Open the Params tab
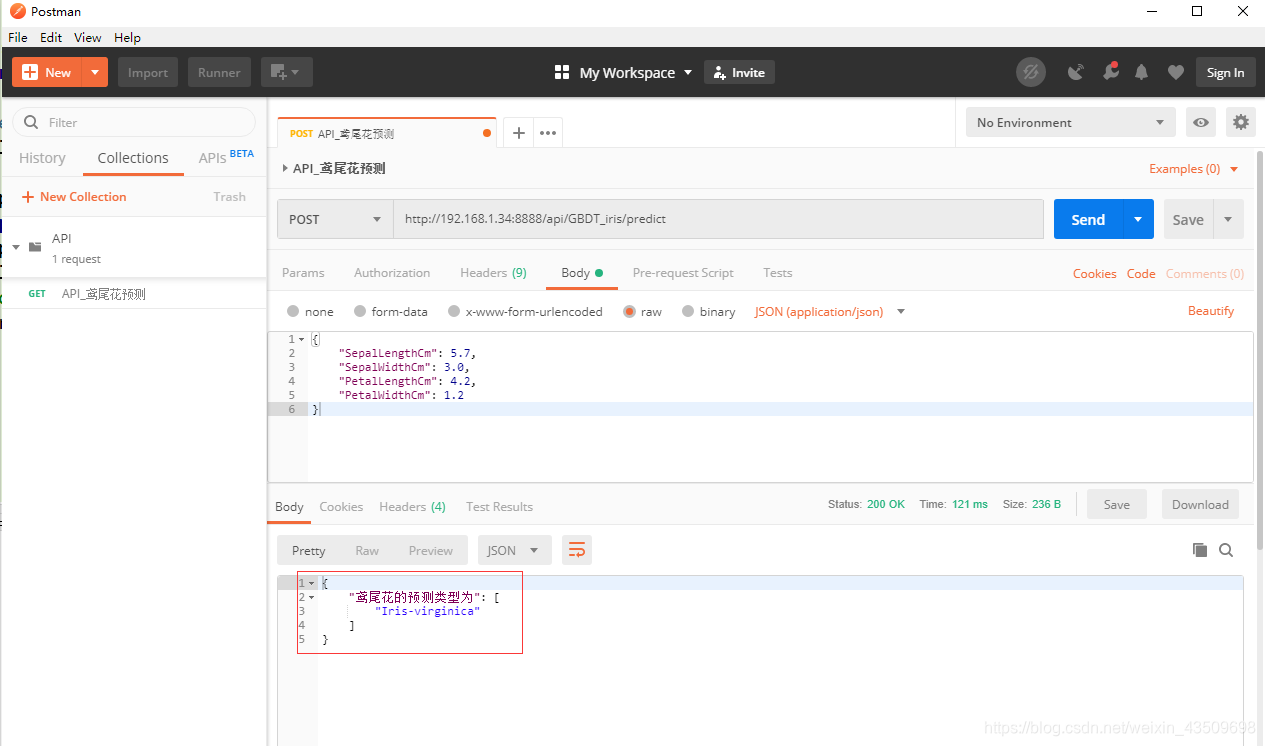Screen dimensions: 1265x746 click(x=303, y=273)
